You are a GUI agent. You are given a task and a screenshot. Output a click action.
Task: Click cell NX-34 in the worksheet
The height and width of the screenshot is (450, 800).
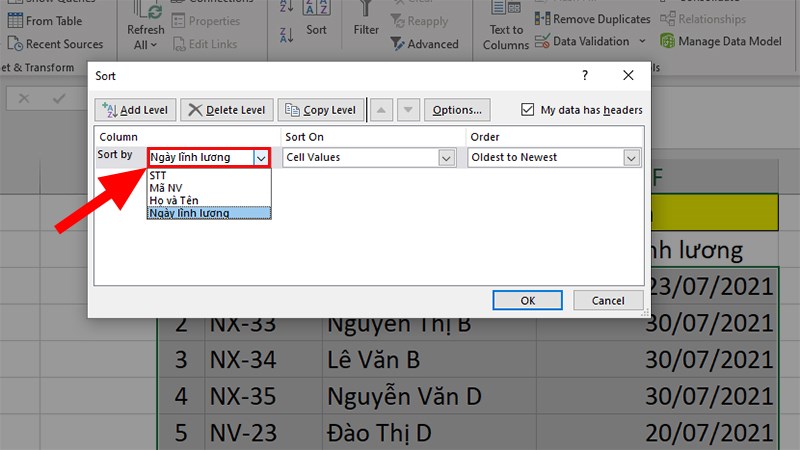coord(263,360)
